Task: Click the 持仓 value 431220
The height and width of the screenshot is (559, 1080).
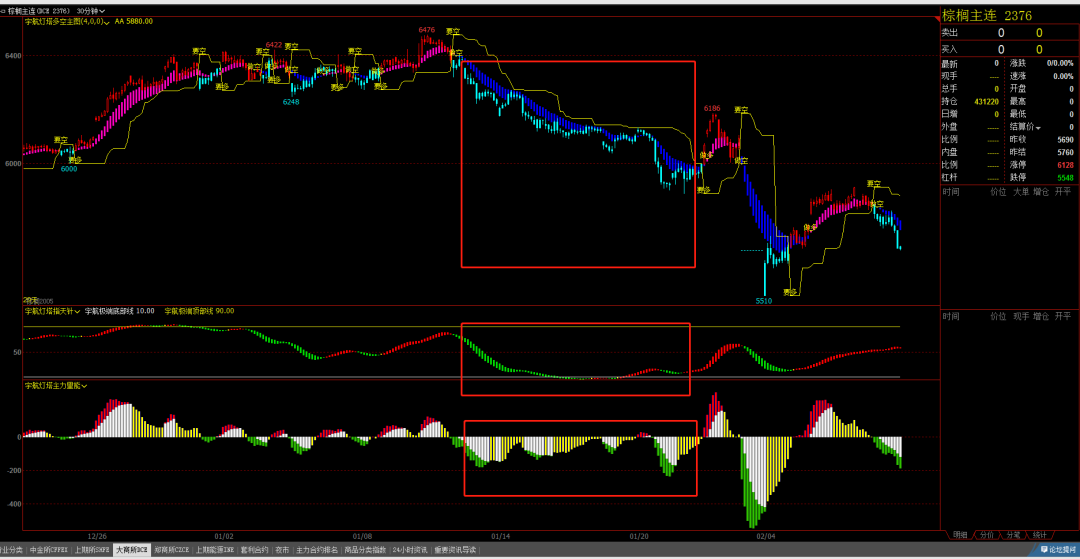Action: tap(986, 101)
